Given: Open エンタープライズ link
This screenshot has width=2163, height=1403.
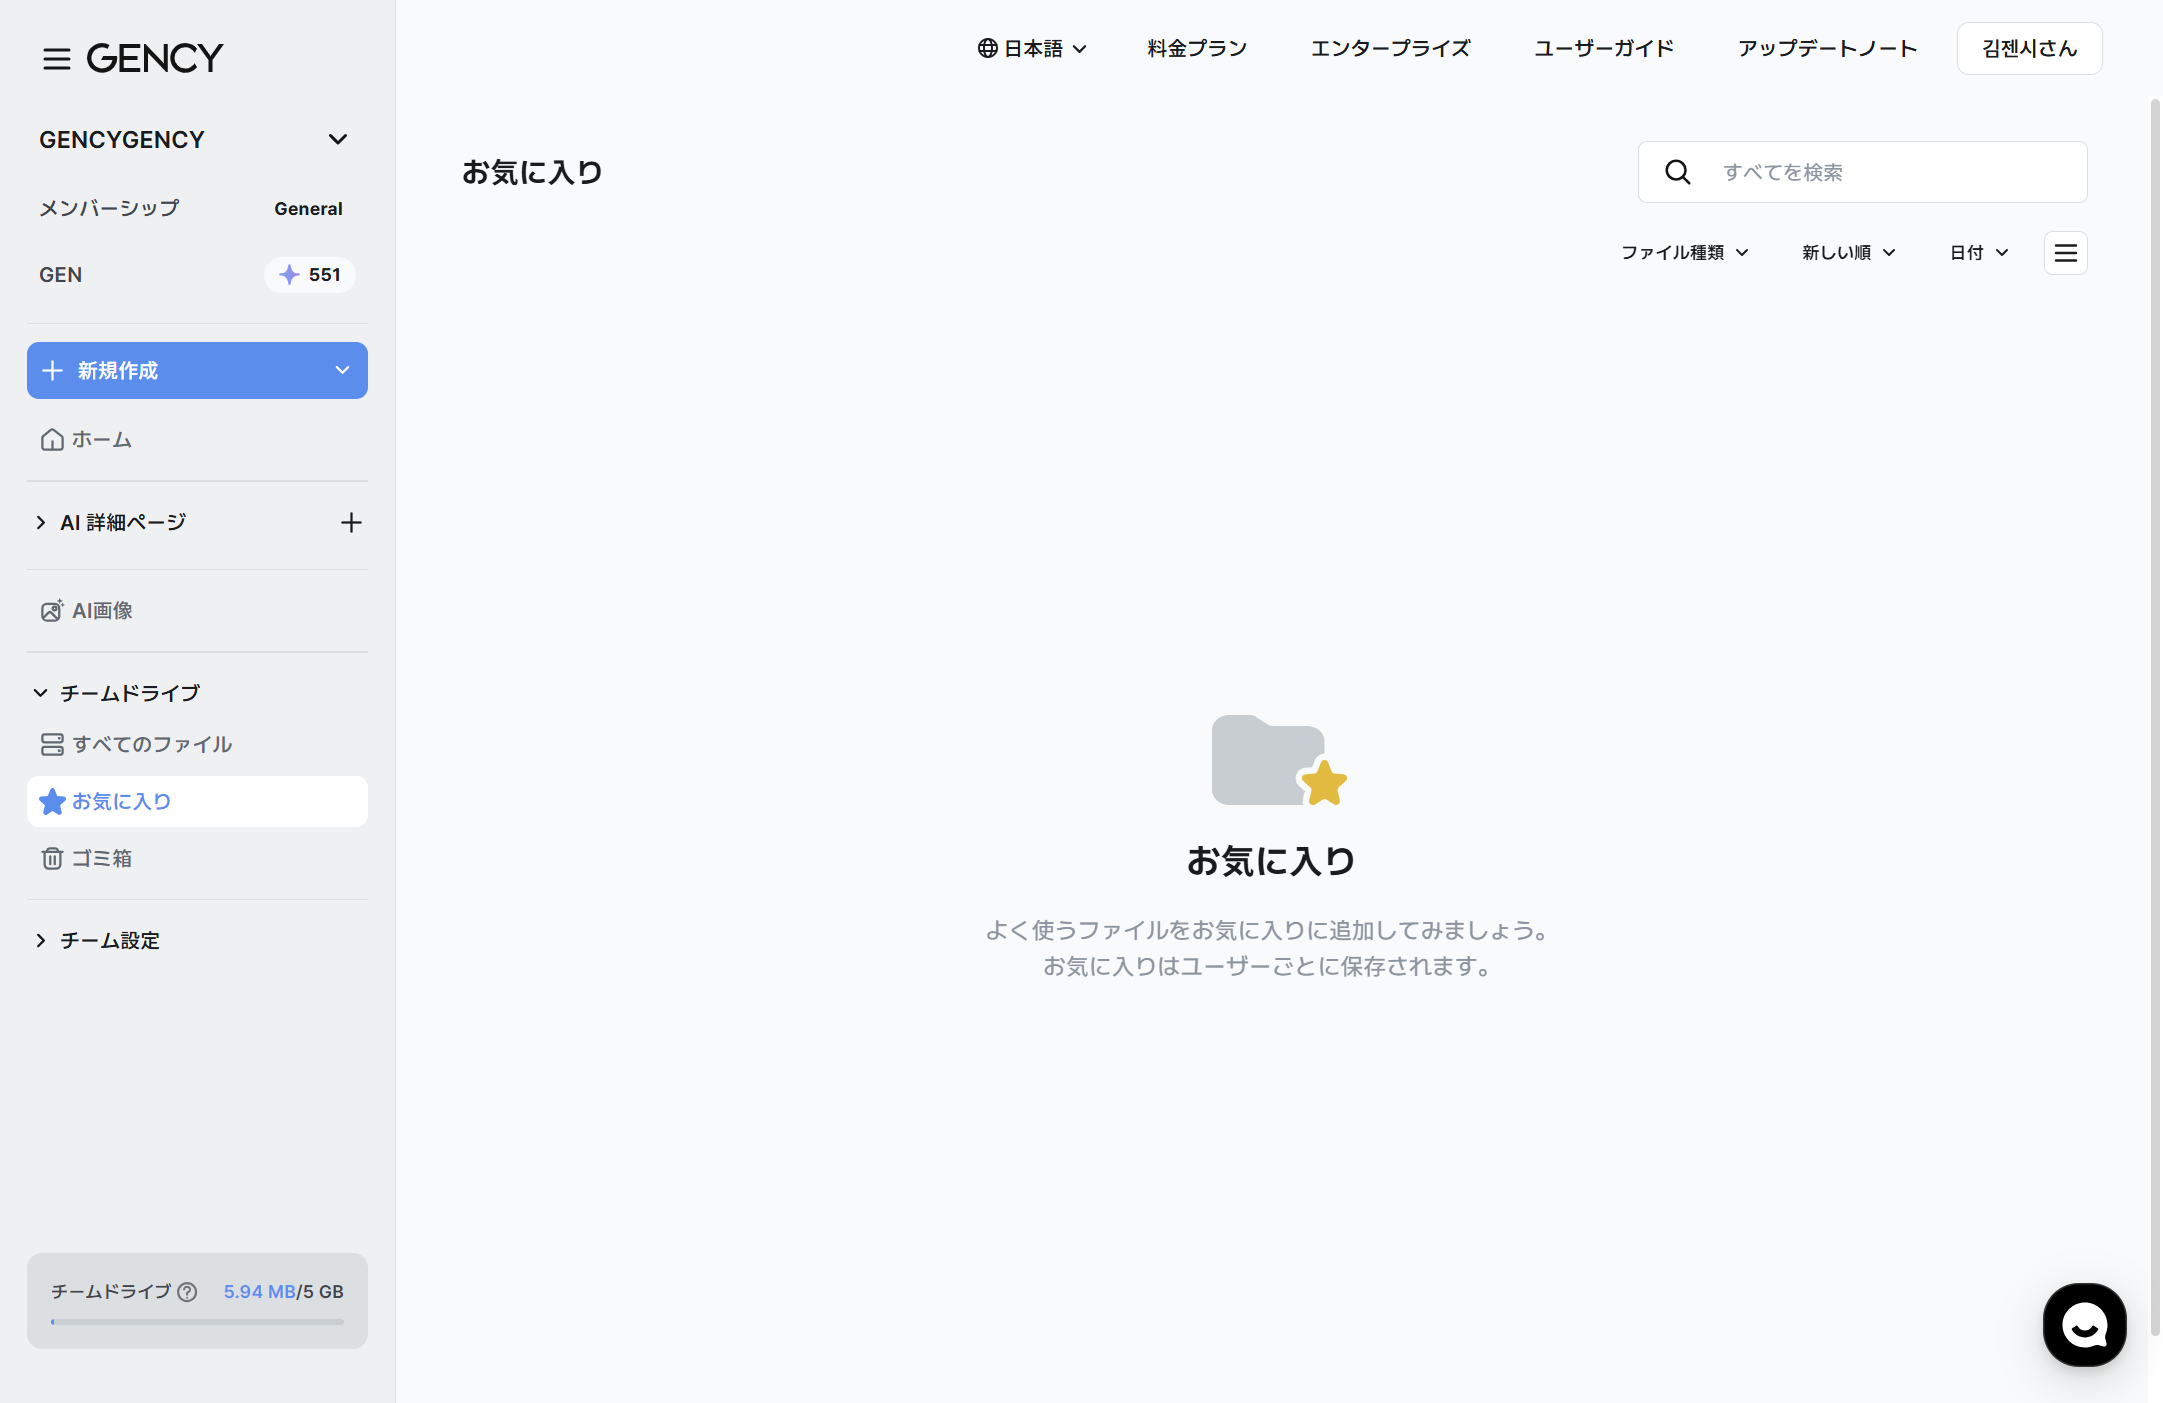Looking at the screenshot, I should [1390, 48].
